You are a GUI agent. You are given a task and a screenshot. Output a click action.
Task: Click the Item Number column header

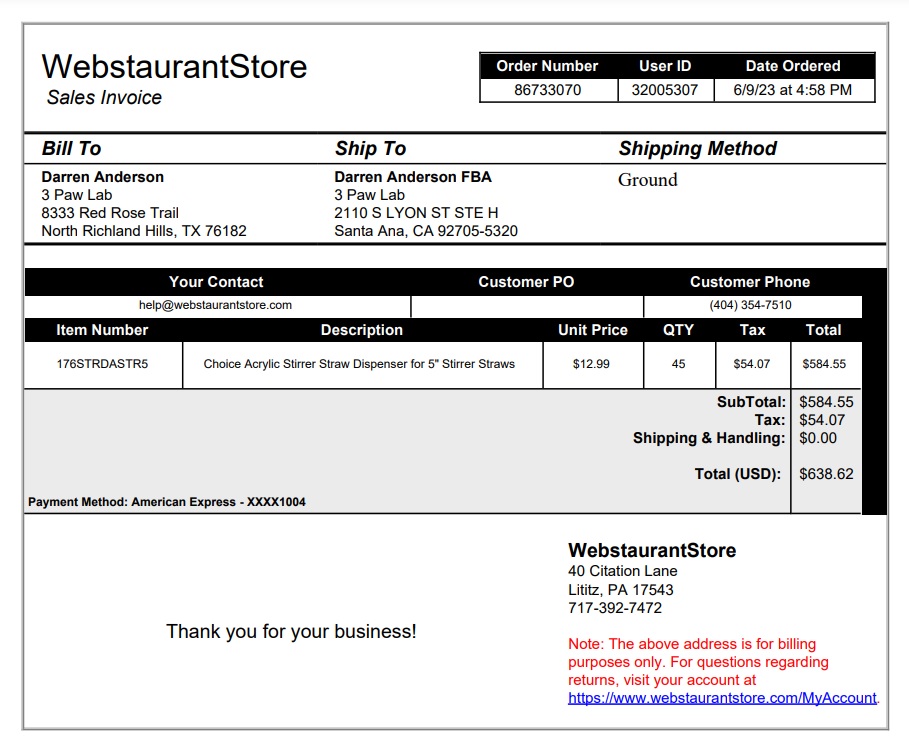tap(102, 330)
